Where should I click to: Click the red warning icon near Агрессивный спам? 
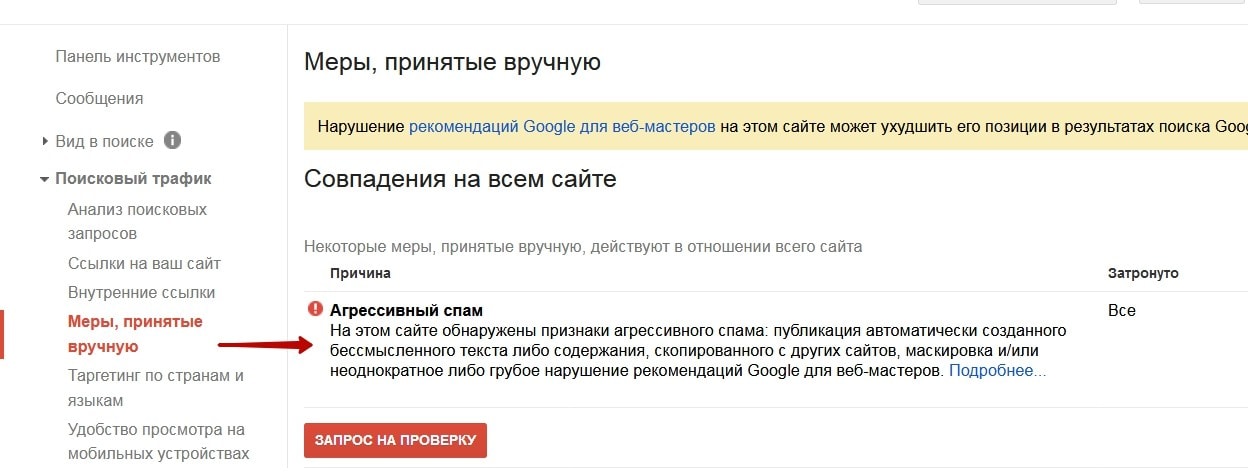316,309
